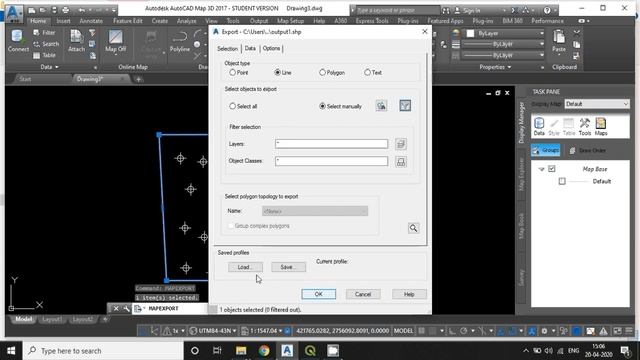Toggle the Default layer checkbox
The height and width of the screenshot is (360, 640).
(x=562, y=181)
